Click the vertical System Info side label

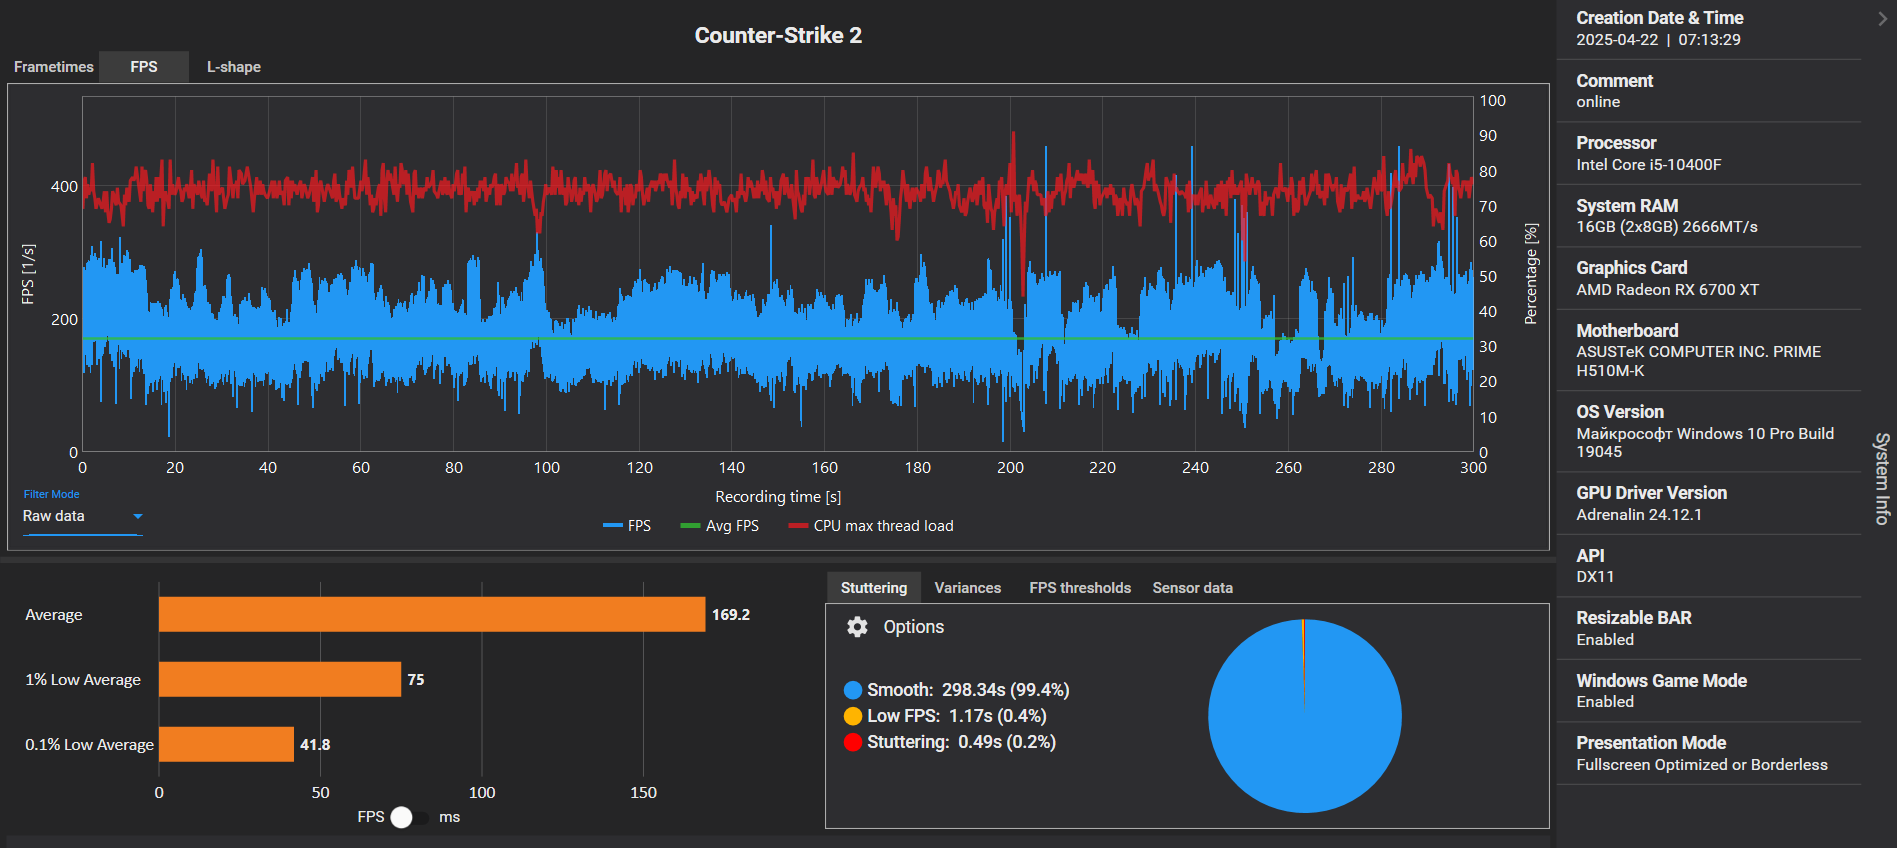1882,478
